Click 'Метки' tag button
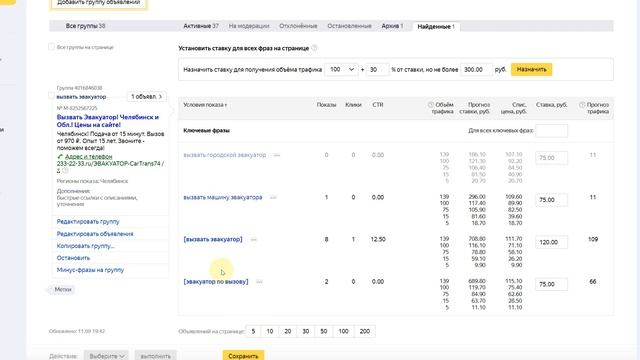 tap(63, 289)
